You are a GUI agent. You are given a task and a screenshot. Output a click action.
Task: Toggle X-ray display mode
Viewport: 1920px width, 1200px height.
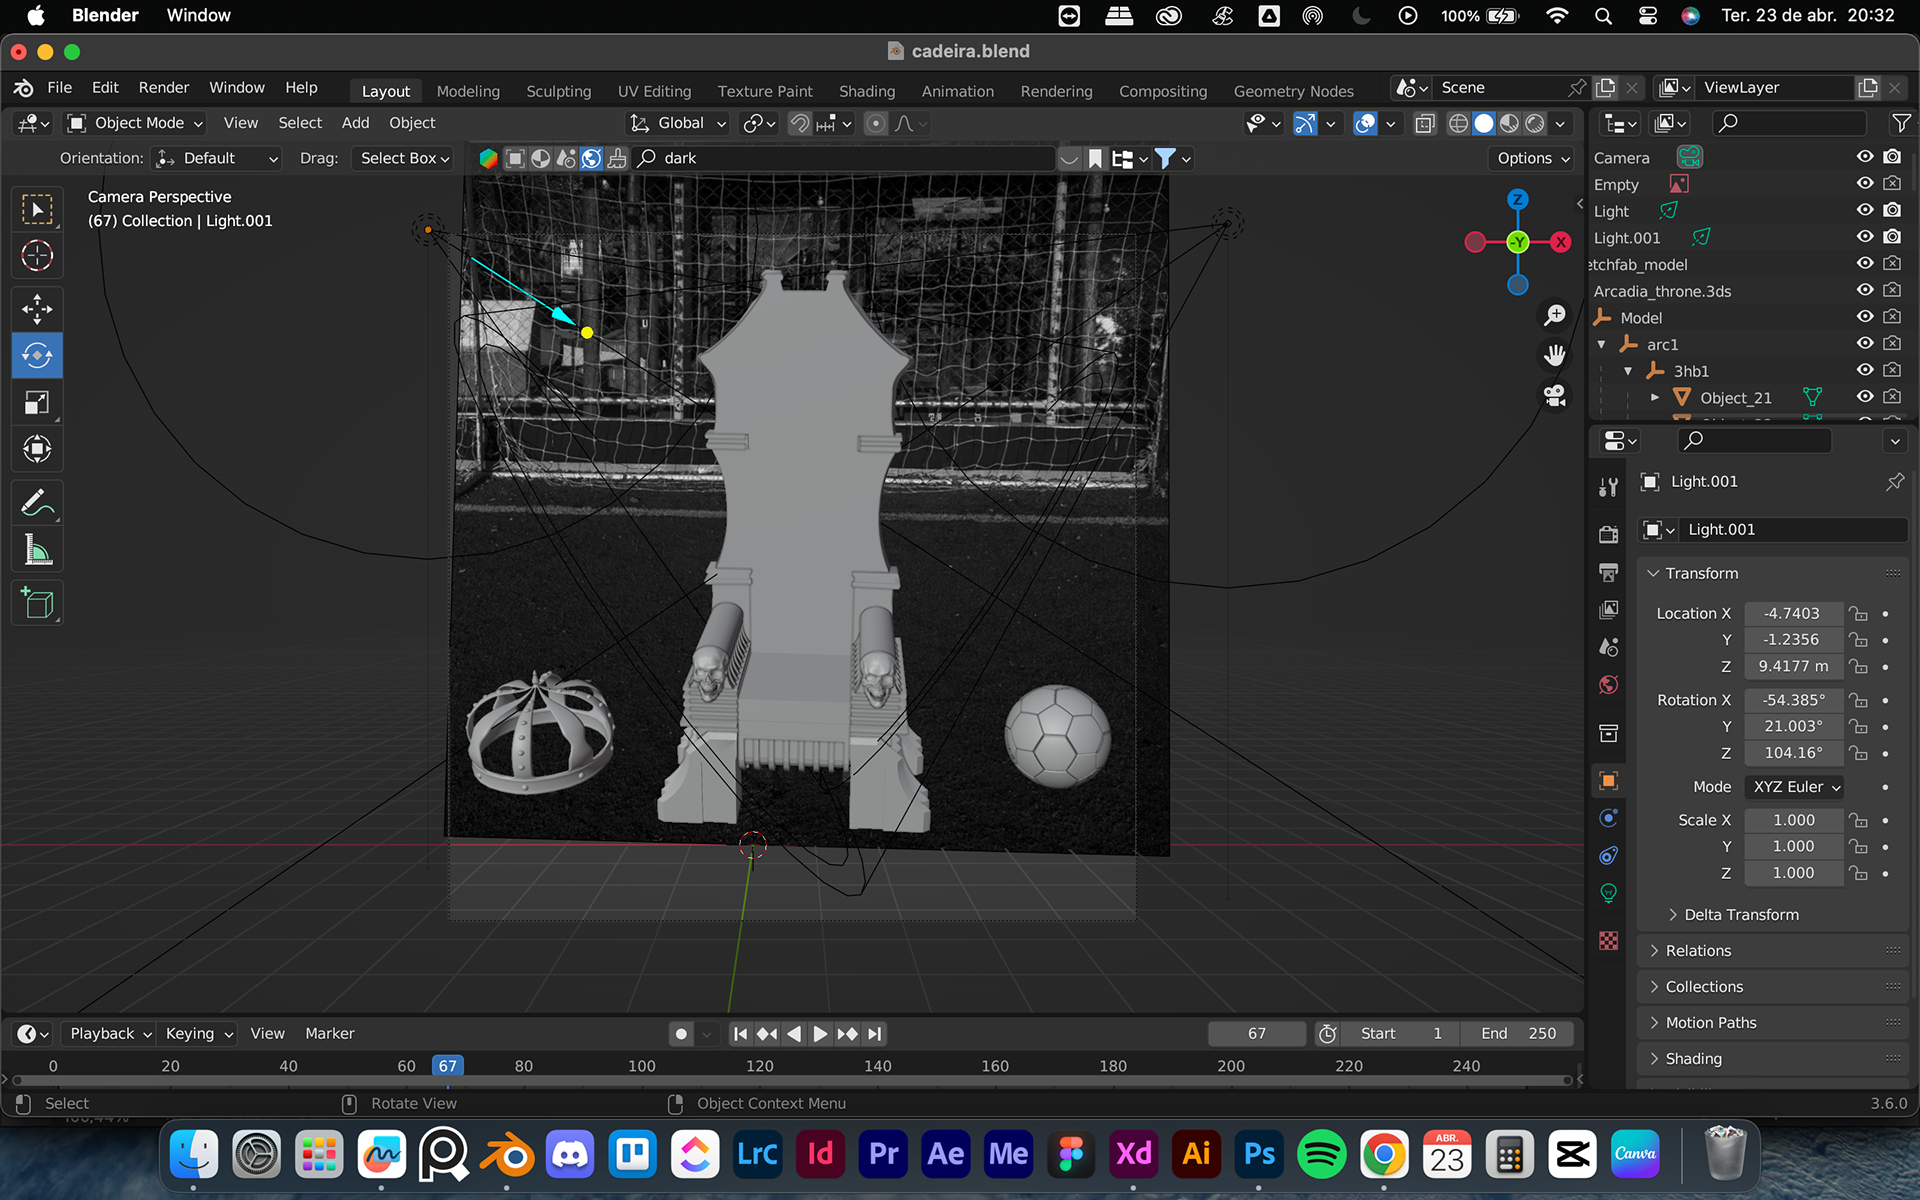[x=1425, y=123]
